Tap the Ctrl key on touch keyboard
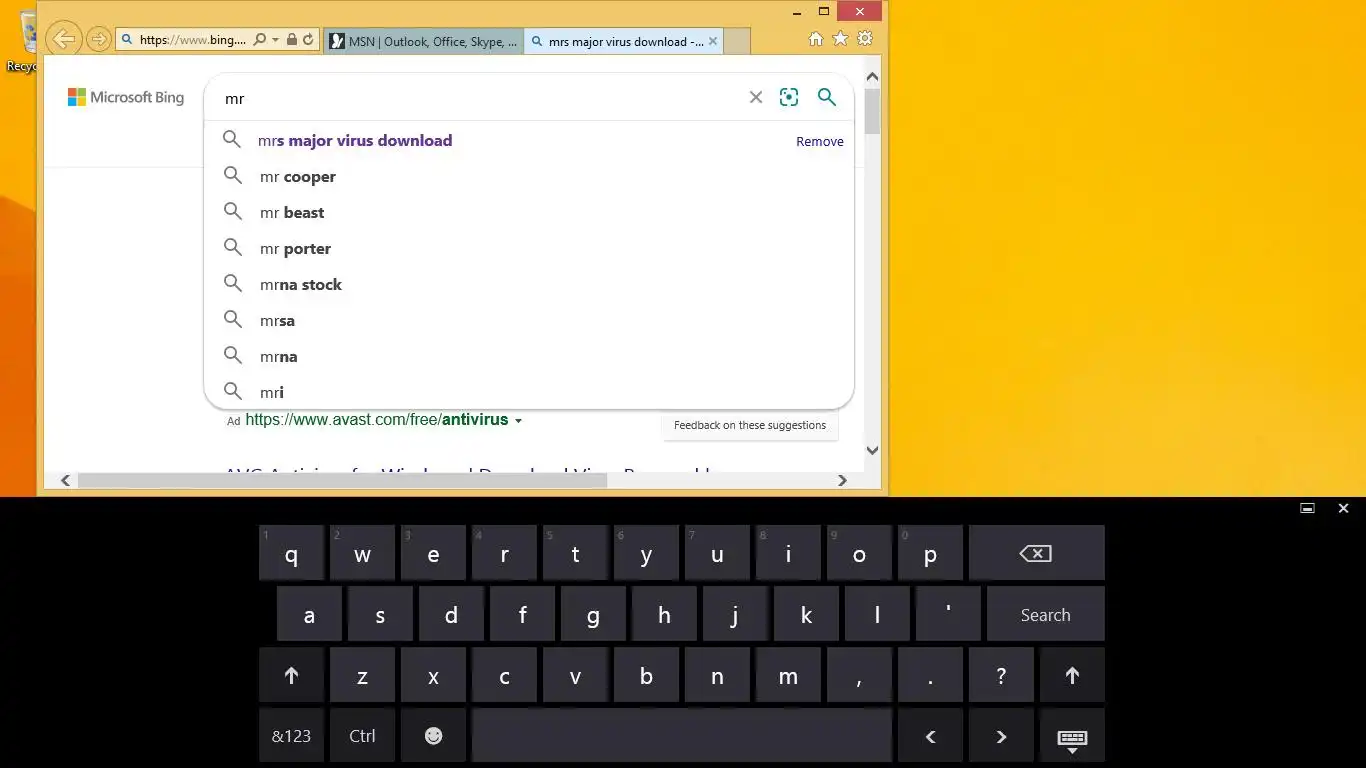 (x=362, y=736)
